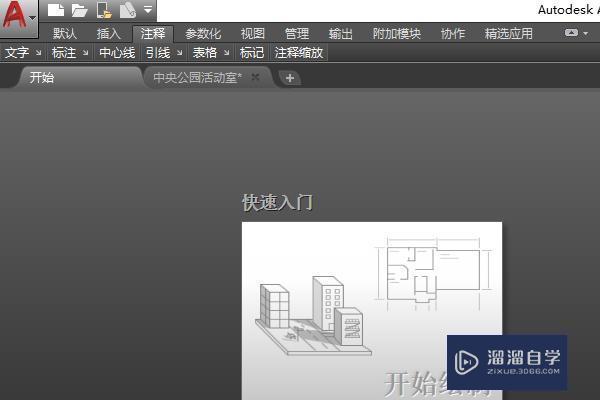Click the 中心线 panel title
Viewport: 600px width, 400px height.
point(117,53)
